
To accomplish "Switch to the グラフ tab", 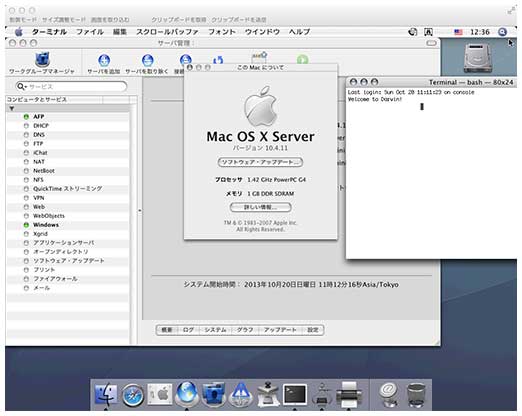I will 245,330.
